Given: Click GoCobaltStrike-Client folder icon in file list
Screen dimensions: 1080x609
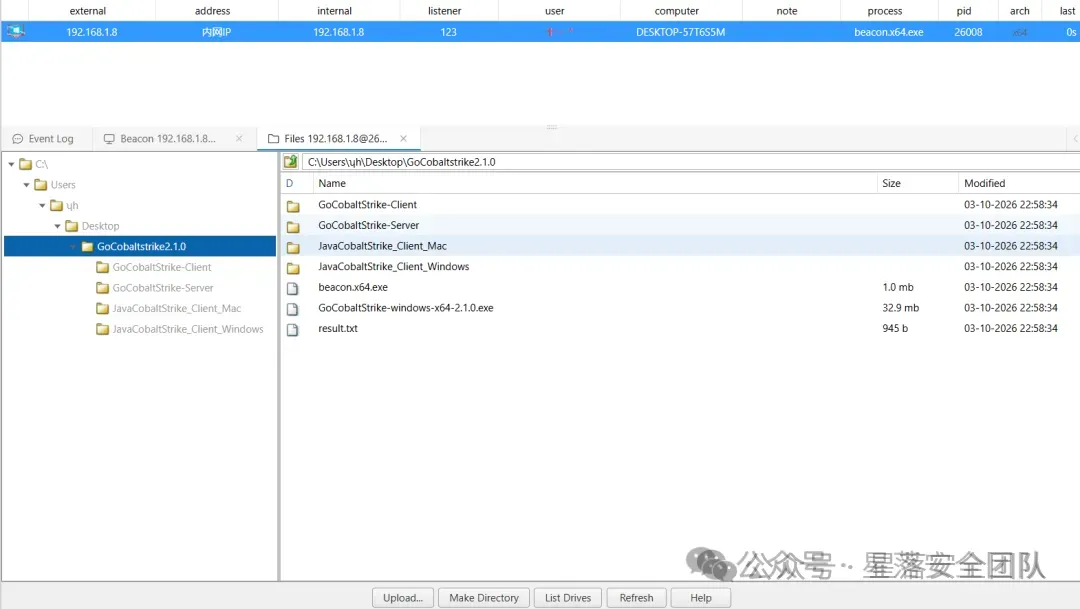Looking at the screenshot, I should pyautogui.click(x=293, y=206).
